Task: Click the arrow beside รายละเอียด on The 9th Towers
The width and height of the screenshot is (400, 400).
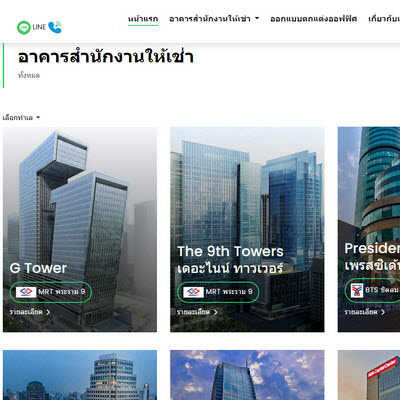Action: click(x=215, y=312)
